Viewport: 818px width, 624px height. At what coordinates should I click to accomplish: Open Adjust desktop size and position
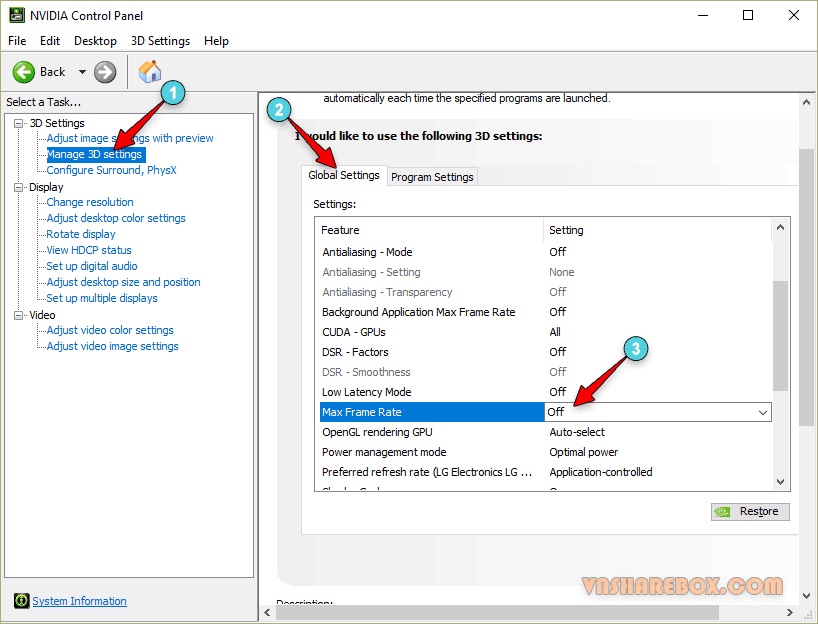[x=124, y=282]
